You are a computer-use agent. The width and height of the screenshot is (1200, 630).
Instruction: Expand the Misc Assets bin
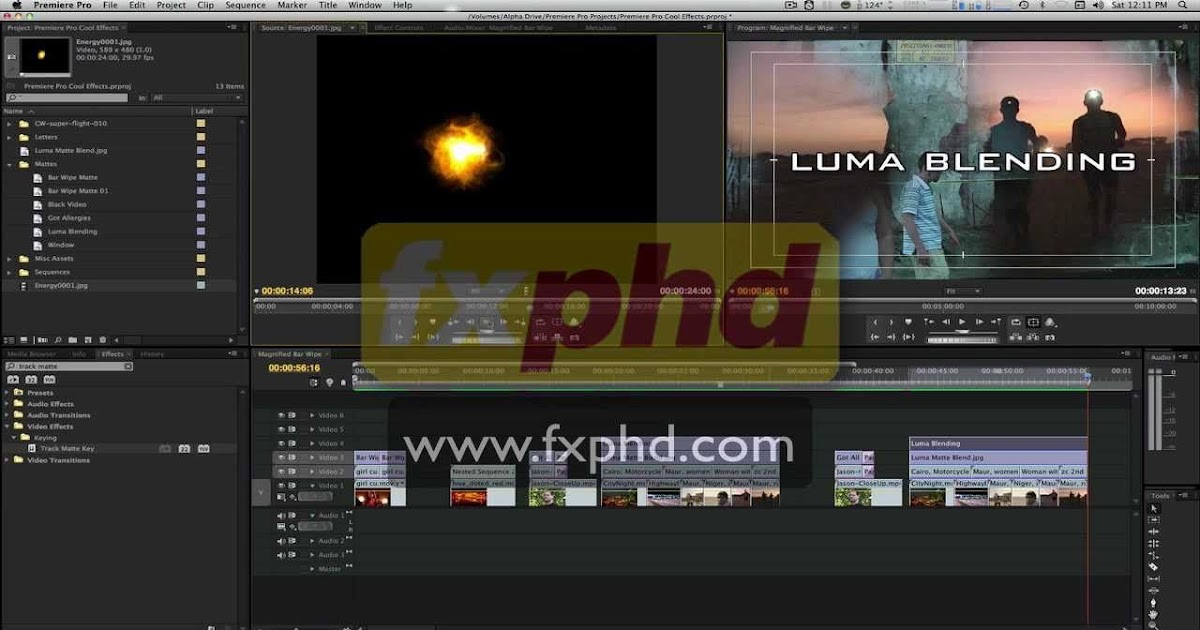point(10,258)
